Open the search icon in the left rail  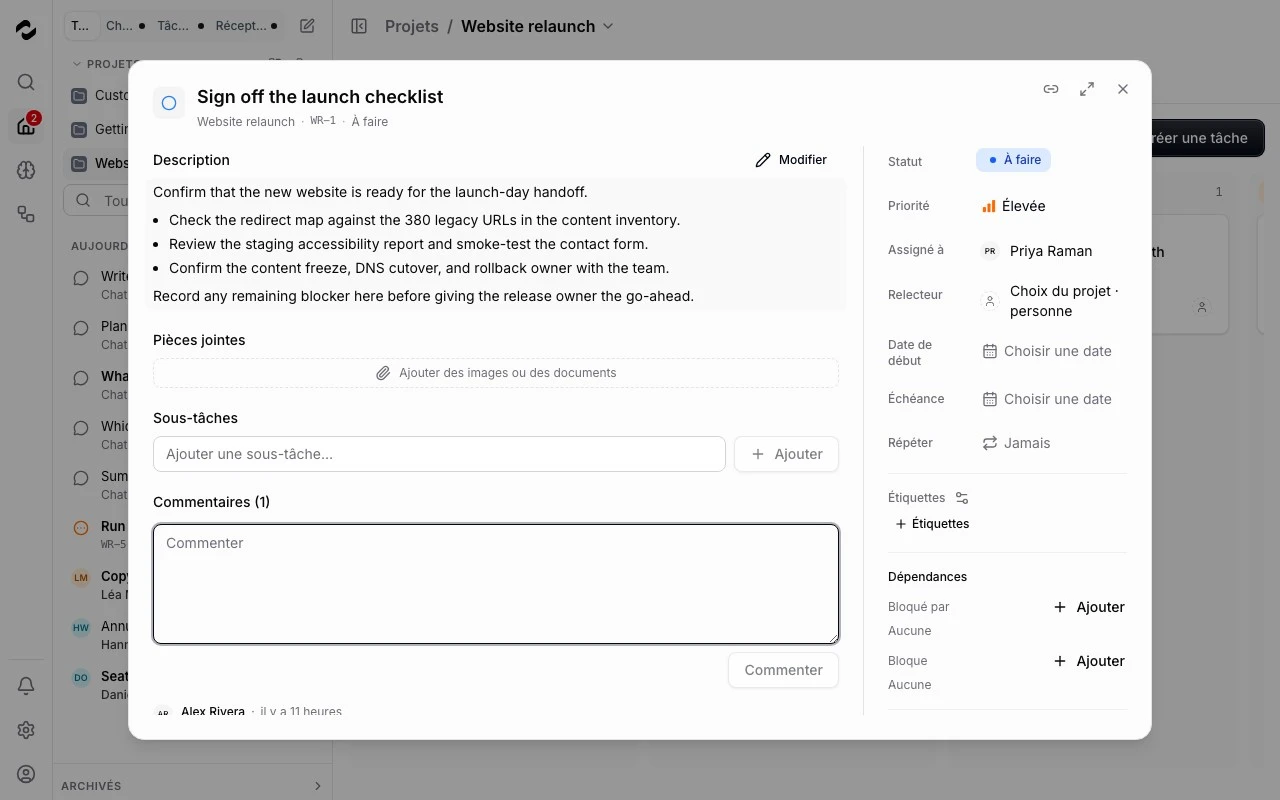click(26, 82)
